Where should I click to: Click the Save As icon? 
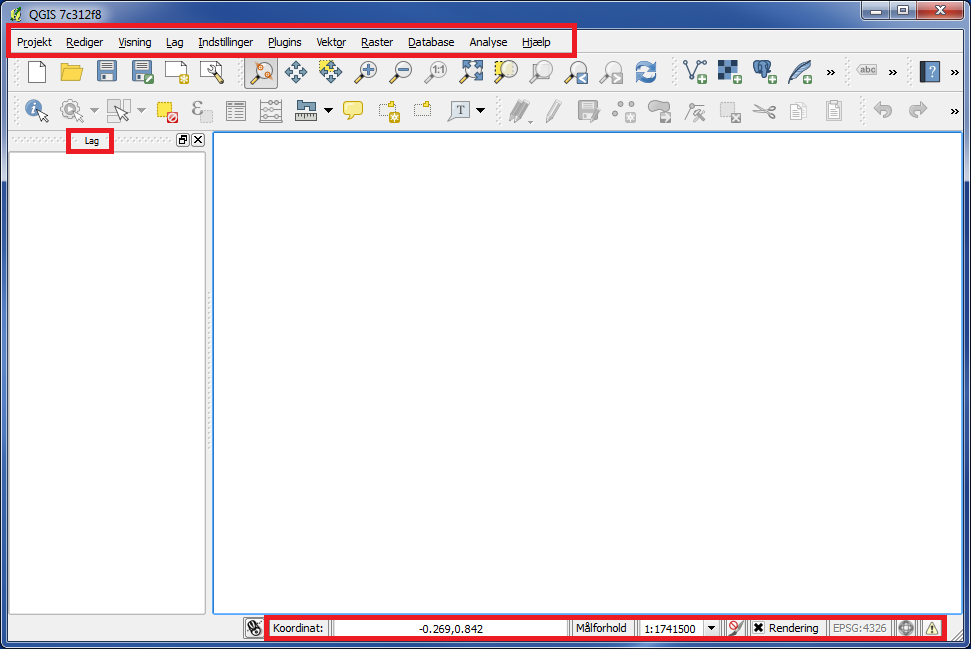pyautogui.click(x=142, y=72)
